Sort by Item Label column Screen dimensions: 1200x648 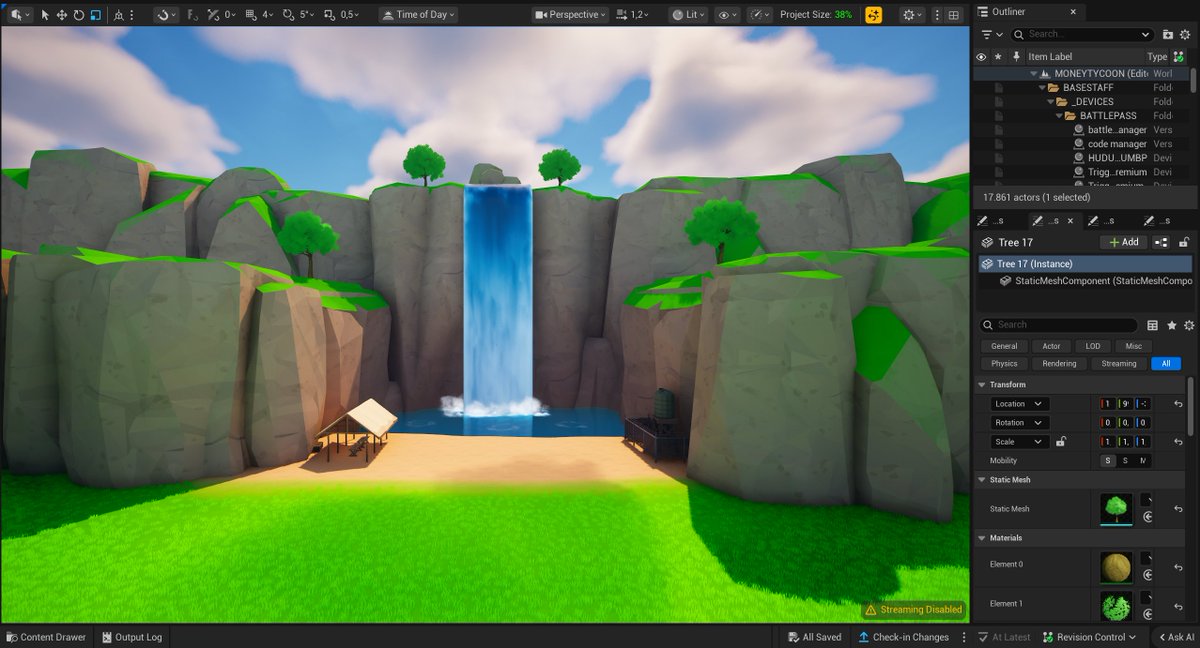point(1050,57)
